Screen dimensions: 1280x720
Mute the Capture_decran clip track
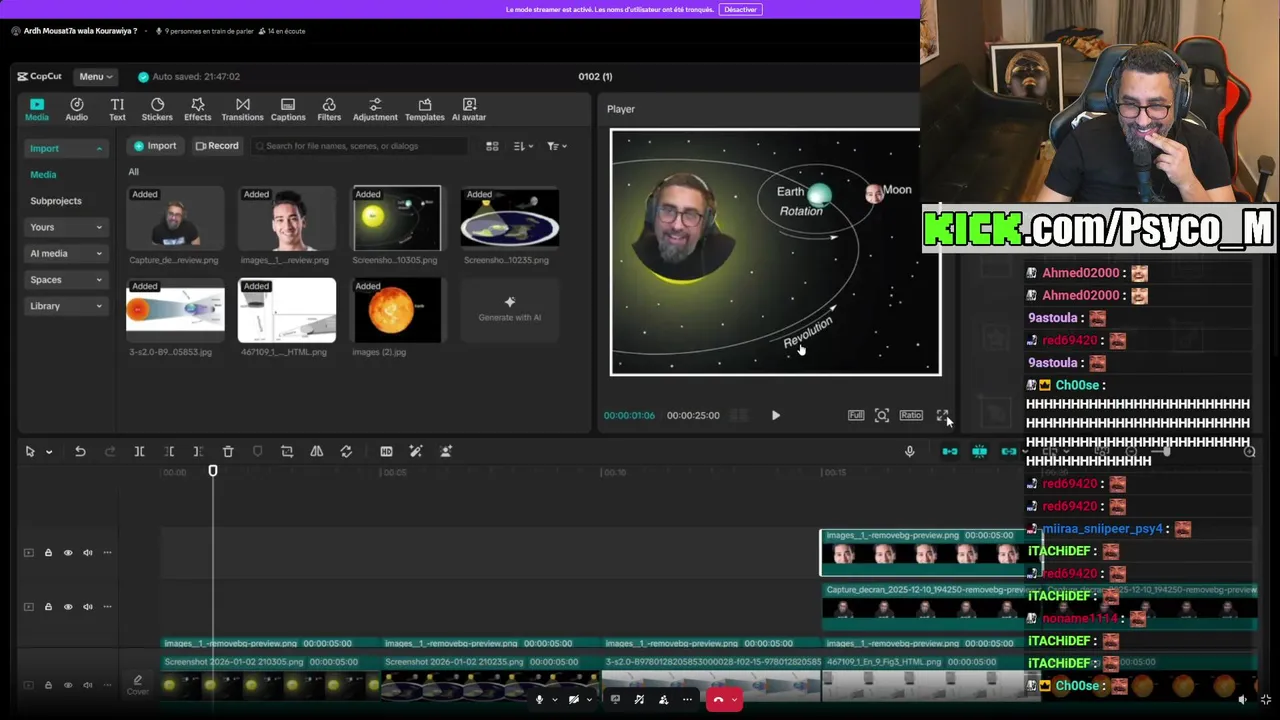pos(88,607)
